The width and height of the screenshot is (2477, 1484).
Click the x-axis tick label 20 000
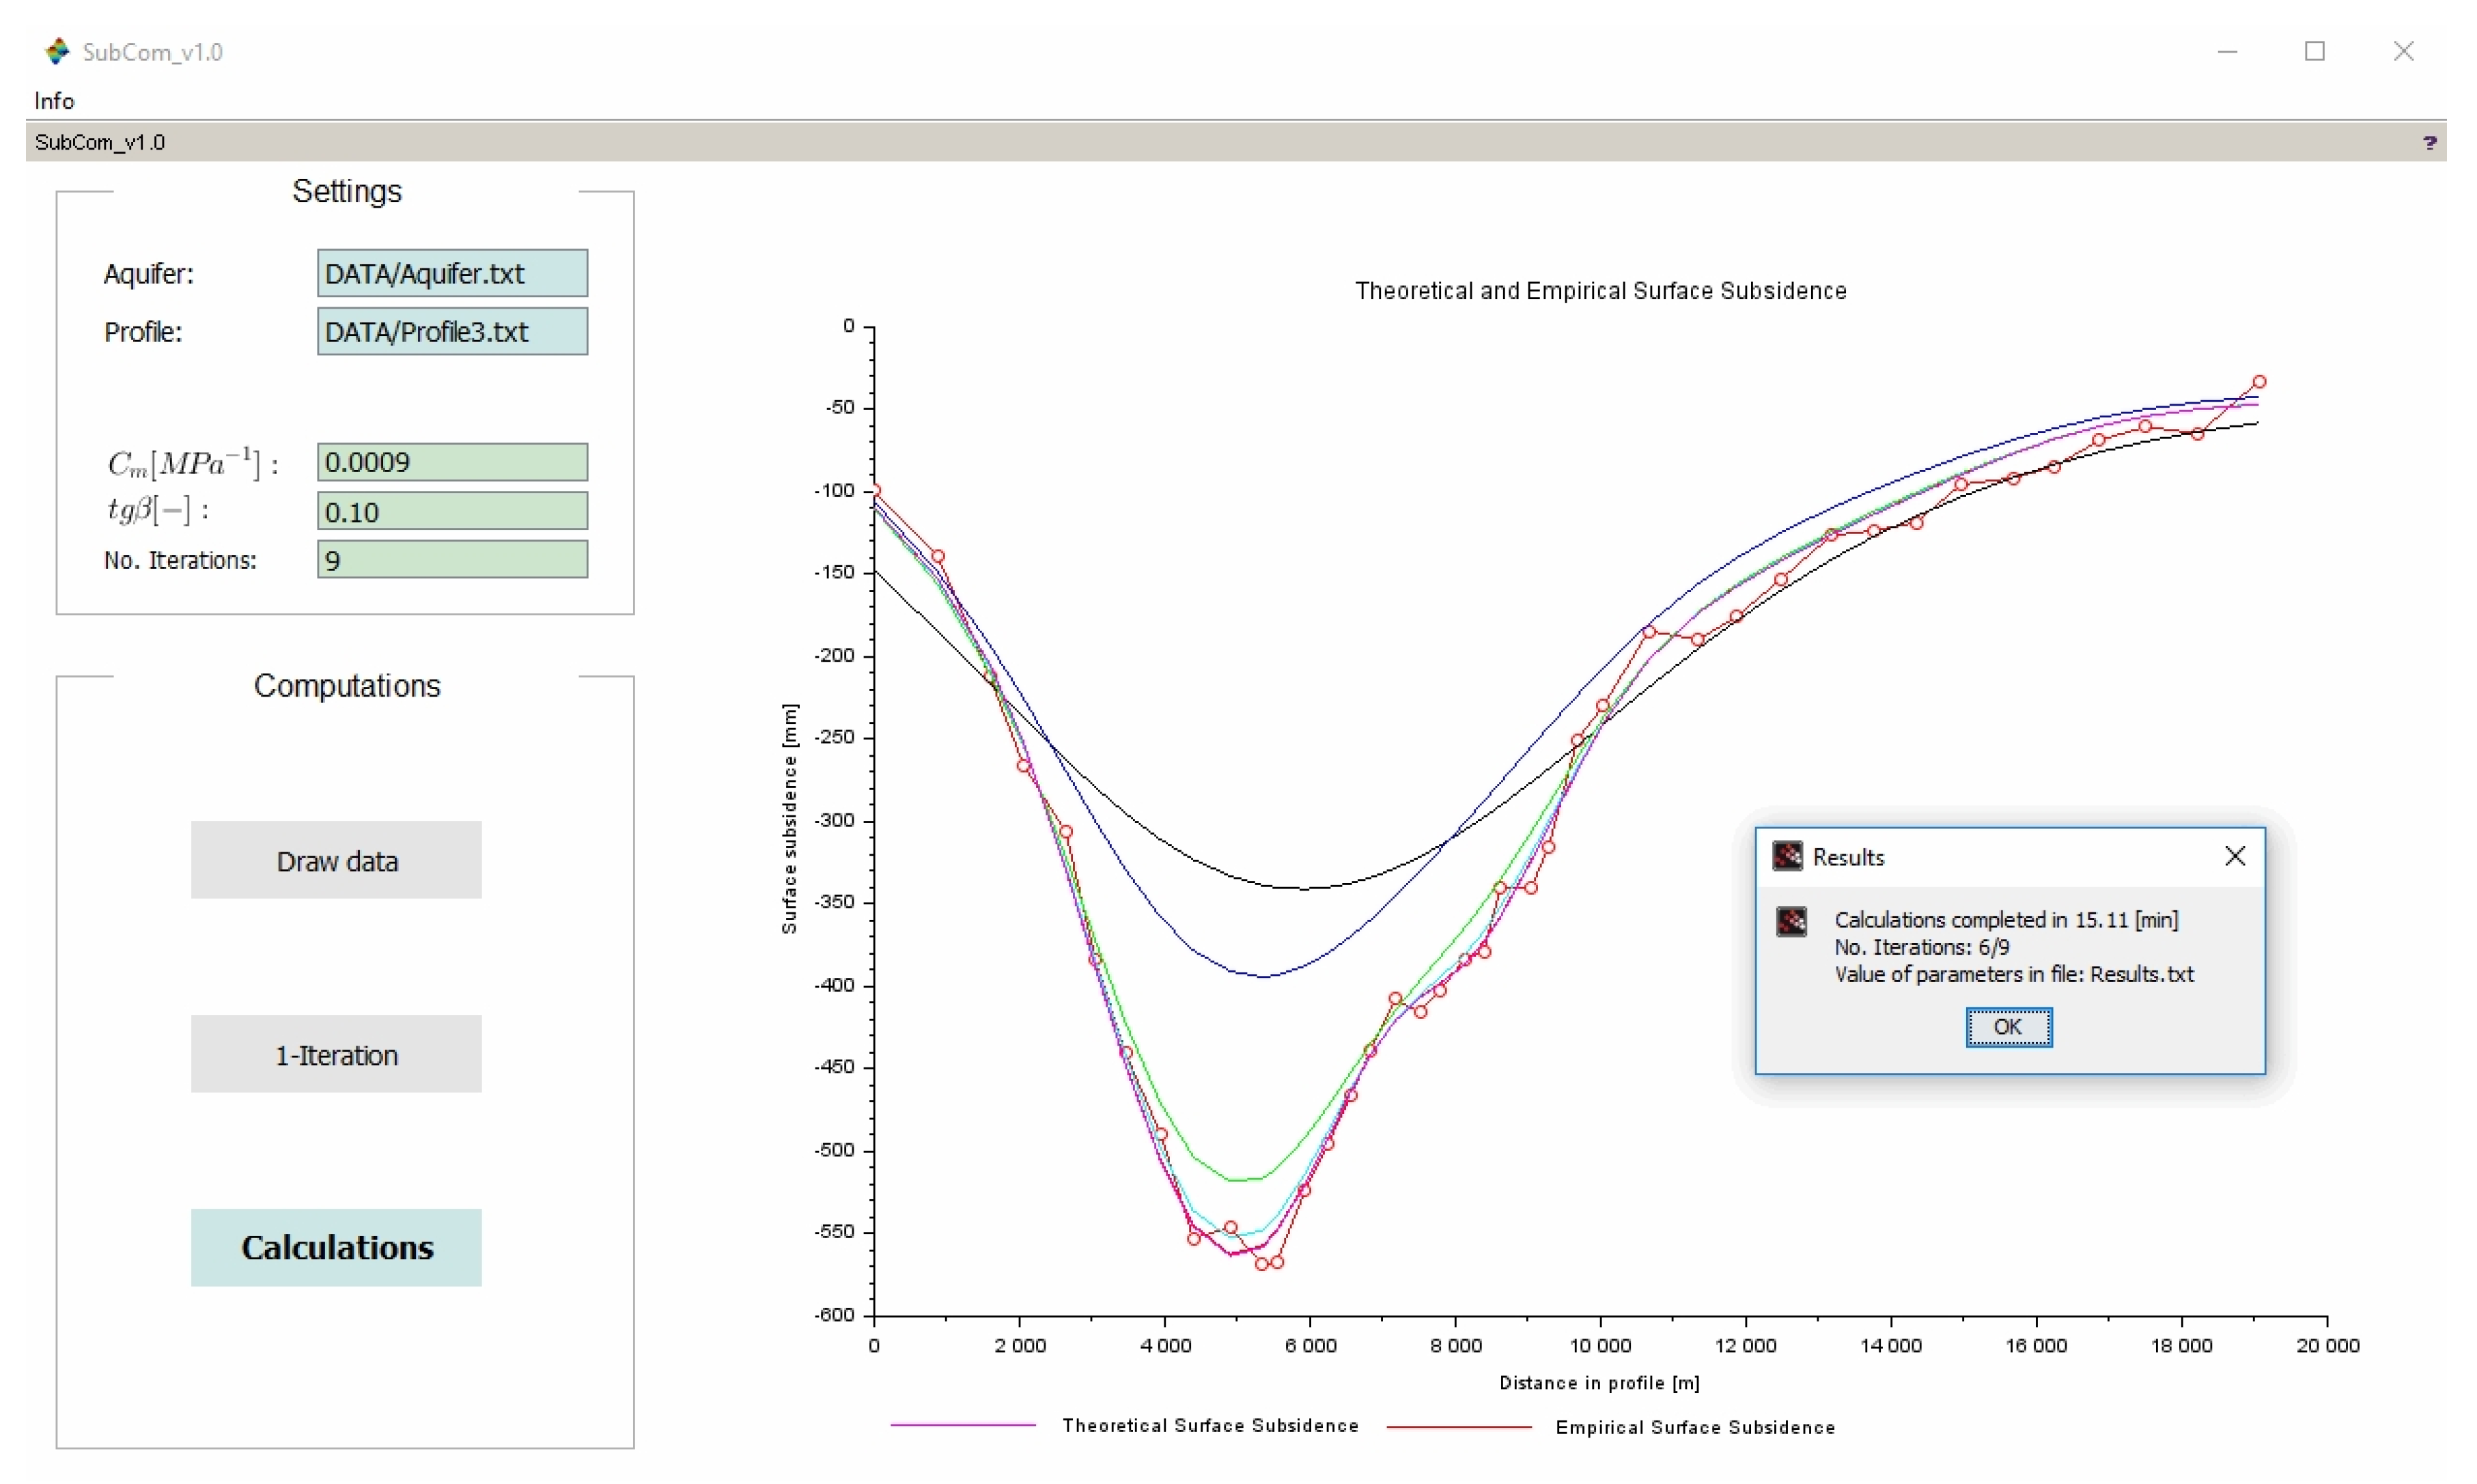[x=2327, y=1346]
